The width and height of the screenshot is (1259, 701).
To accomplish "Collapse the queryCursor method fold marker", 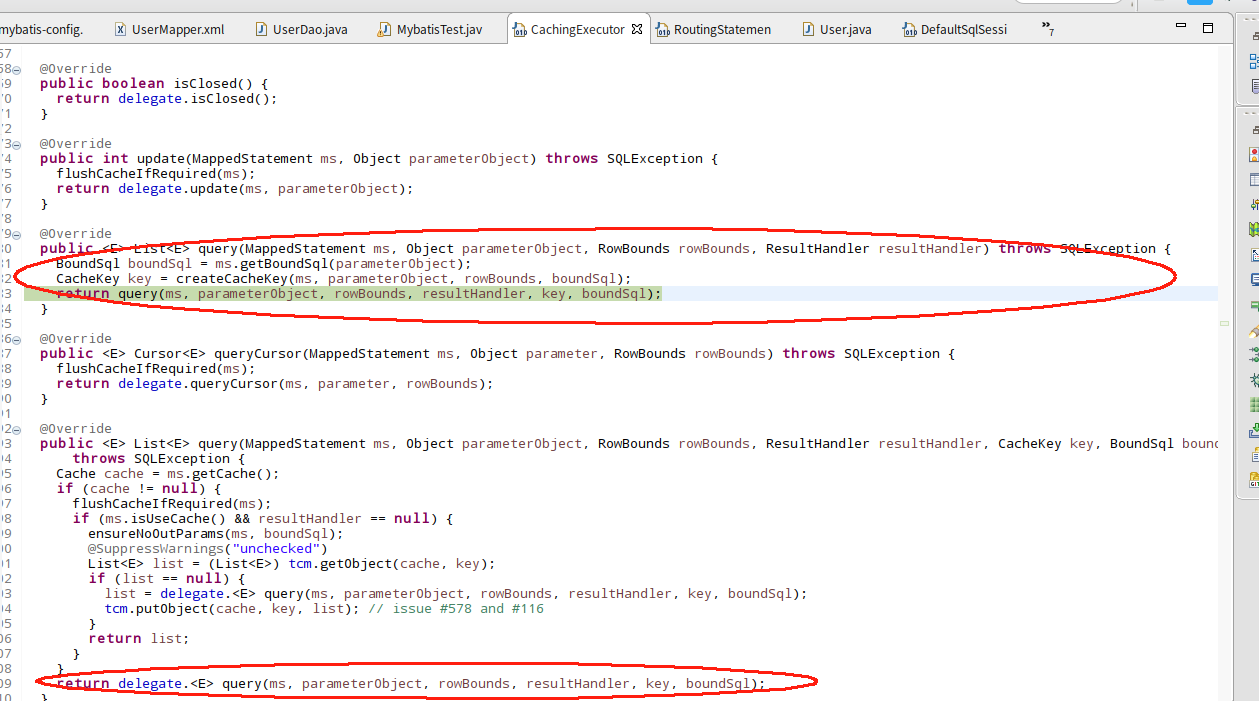I will point(17,339).
